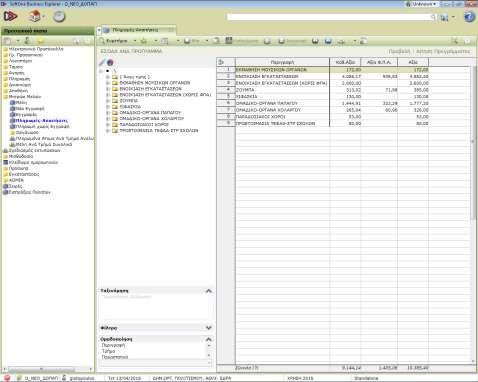Click the Προβολή link at top right
The image size is (478, 382).
tap(399, 51)
